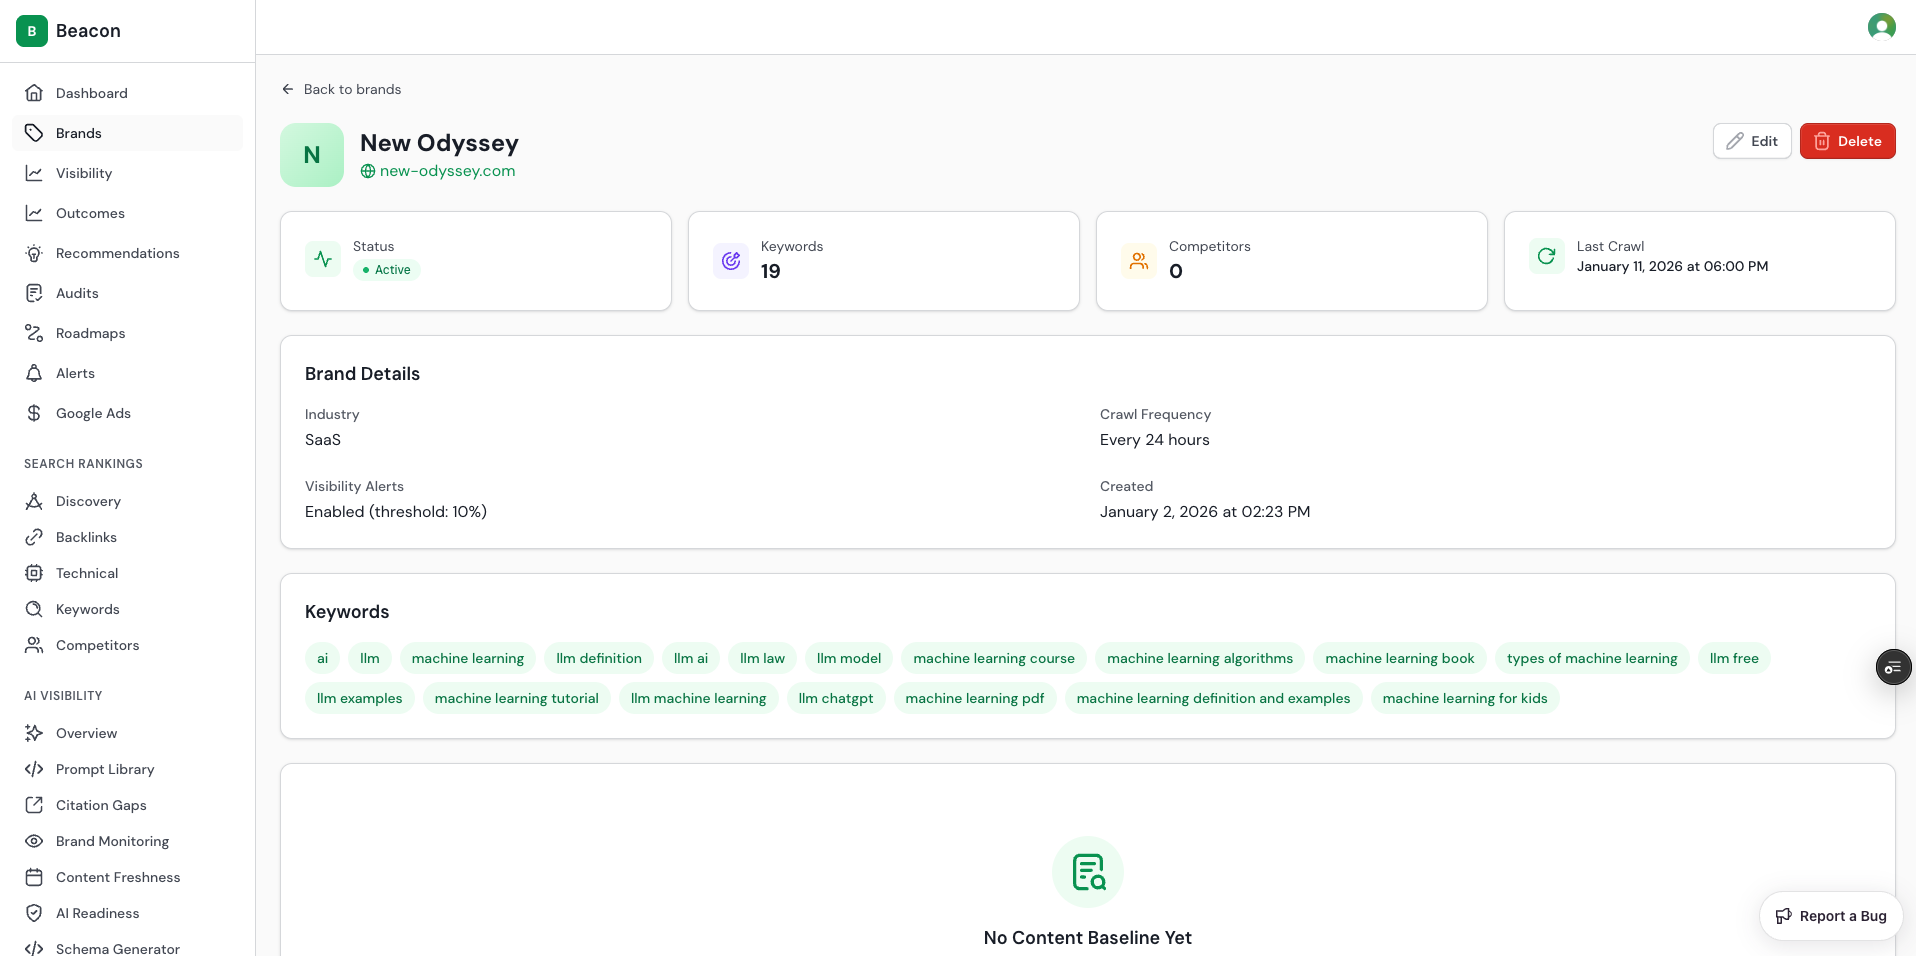
Task: Click the "Enabled (threshold: 10%)" alerts value
Action: pyautogui.click(x=396, y=512)
